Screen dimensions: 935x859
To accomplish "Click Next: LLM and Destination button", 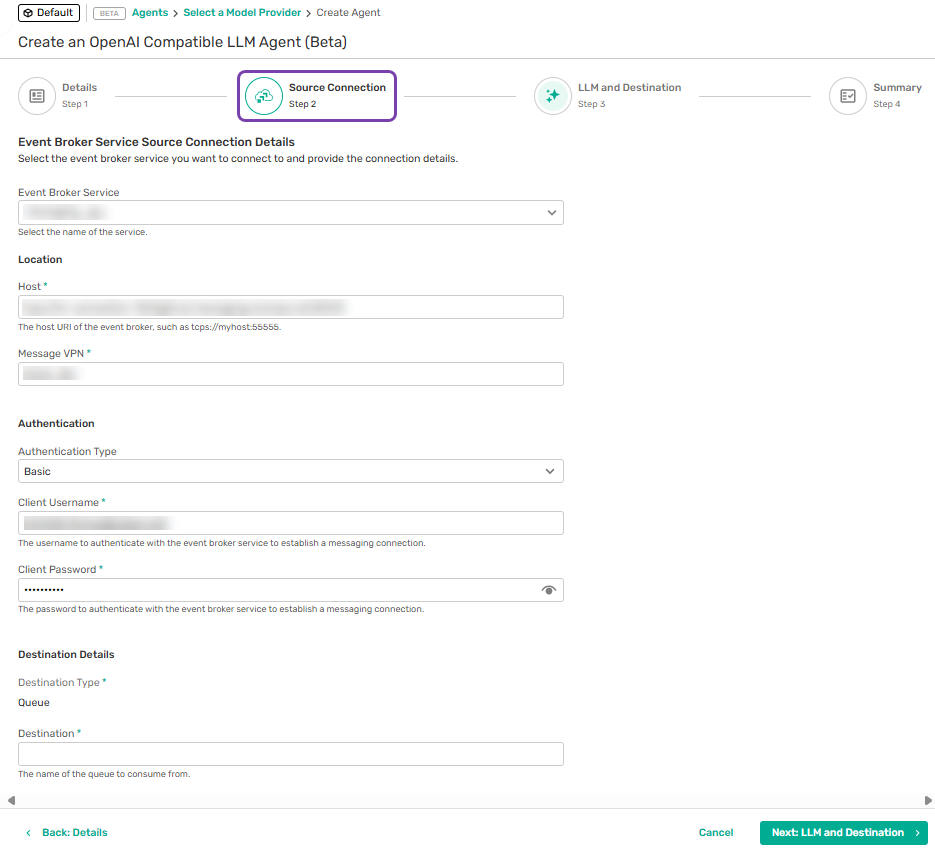I will pos(843,832).
